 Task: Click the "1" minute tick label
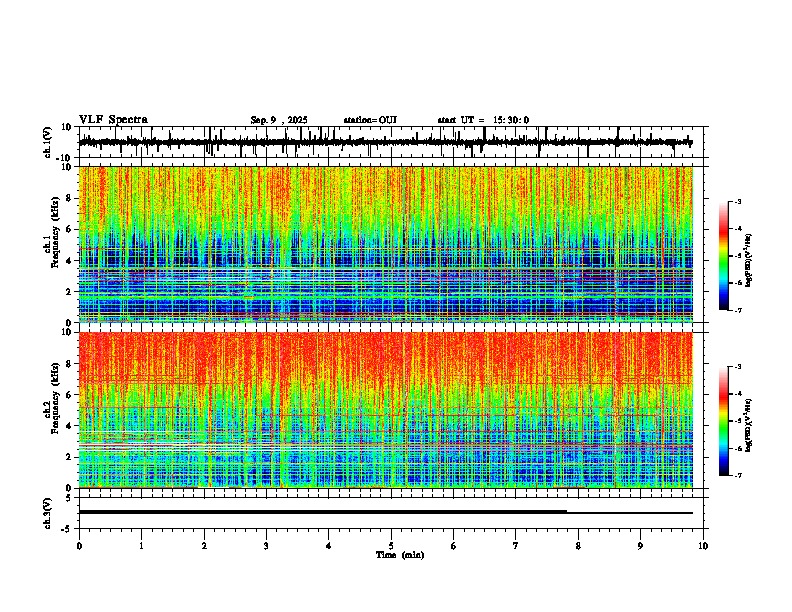coord(141,546)
